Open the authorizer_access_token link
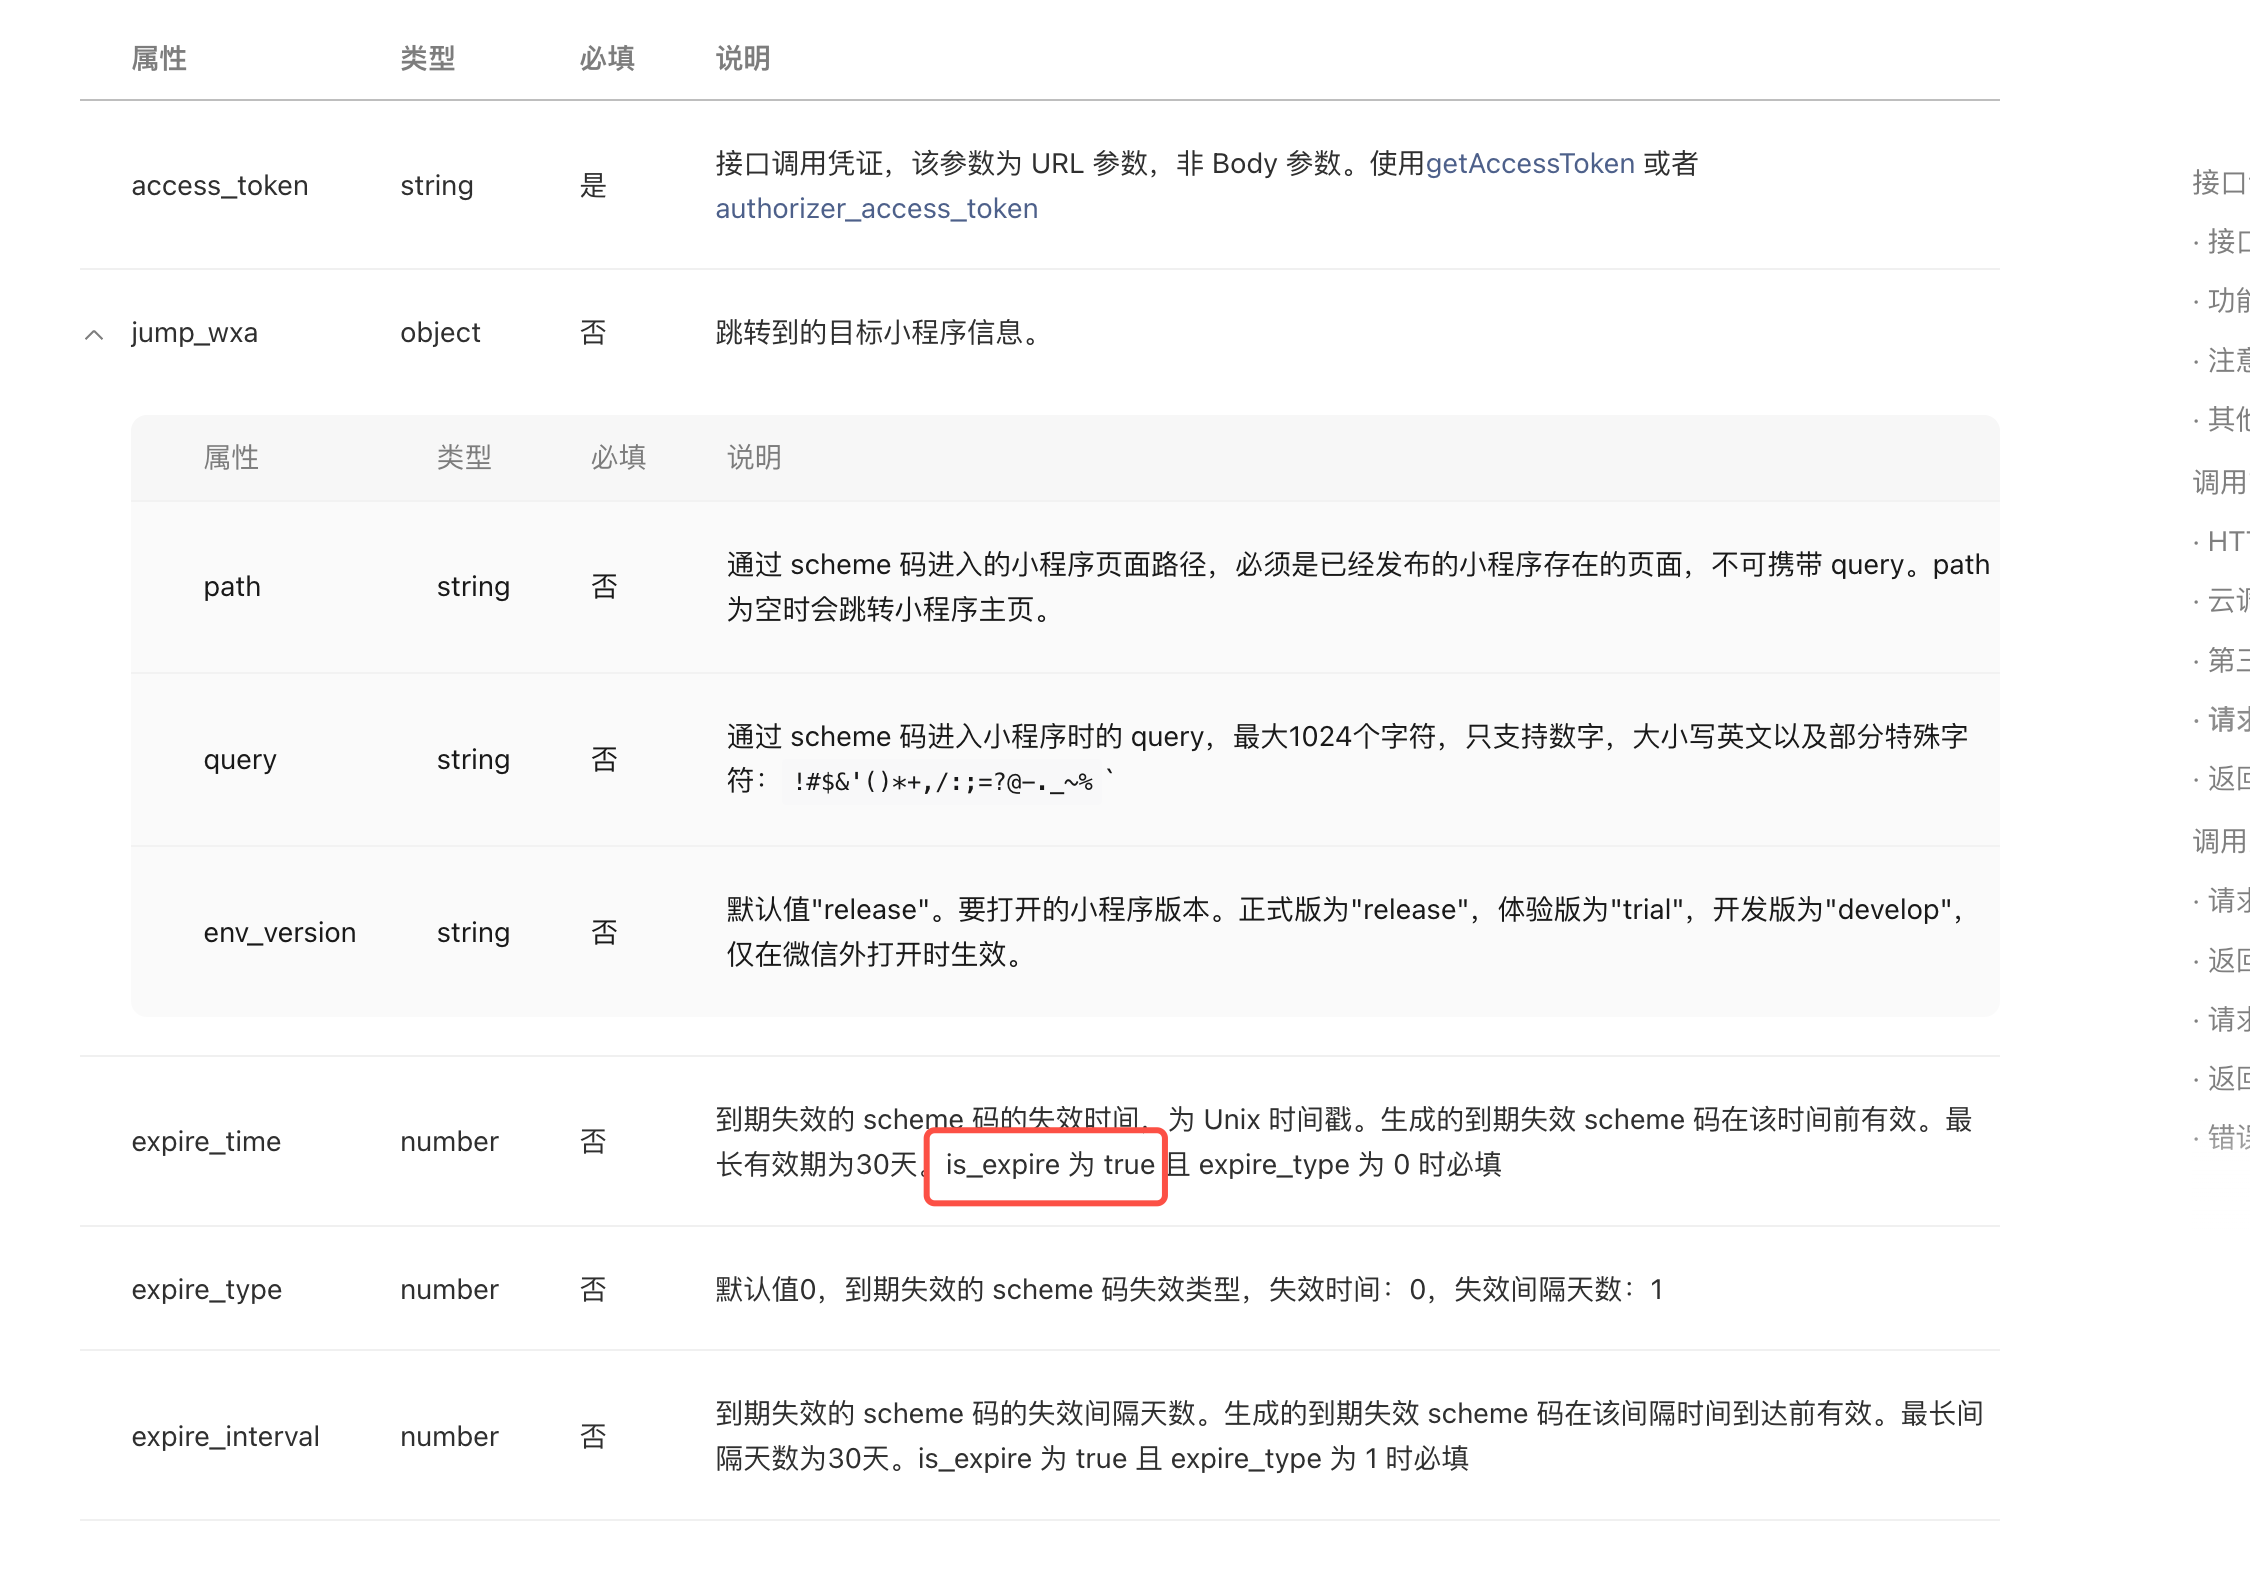The image size is (2250, 1584). [876, 209]
